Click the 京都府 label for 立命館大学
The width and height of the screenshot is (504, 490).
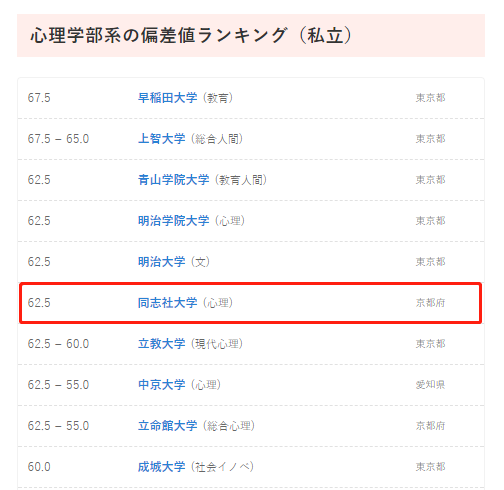pos(430,426)
